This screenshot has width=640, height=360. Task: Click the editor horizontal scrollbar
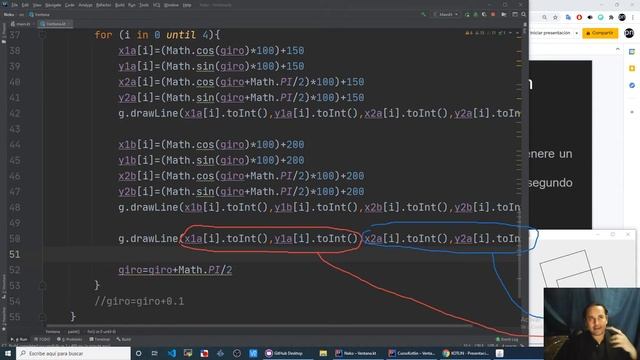(x=259, y=326)
